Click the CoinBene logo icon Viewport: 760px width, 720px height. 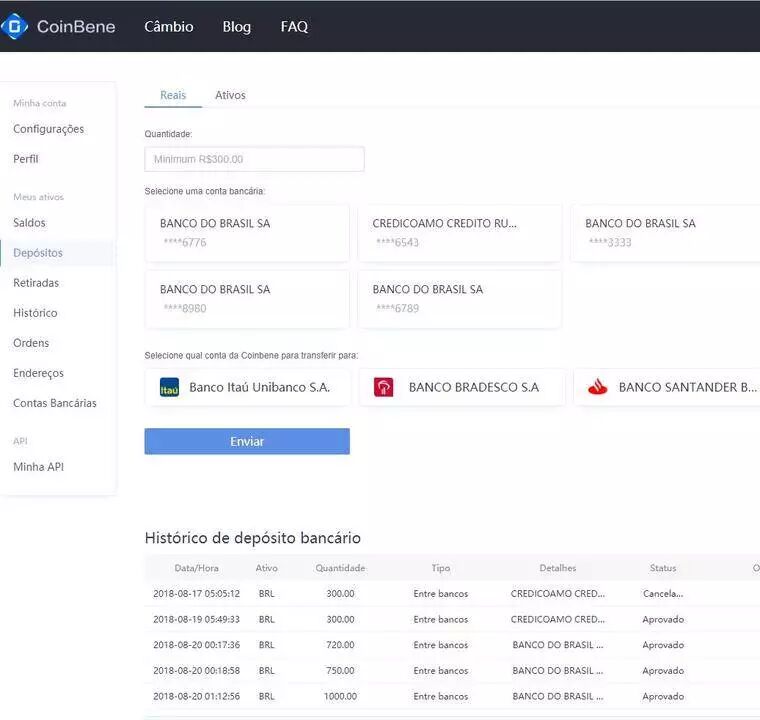click(x=15, y=26)
